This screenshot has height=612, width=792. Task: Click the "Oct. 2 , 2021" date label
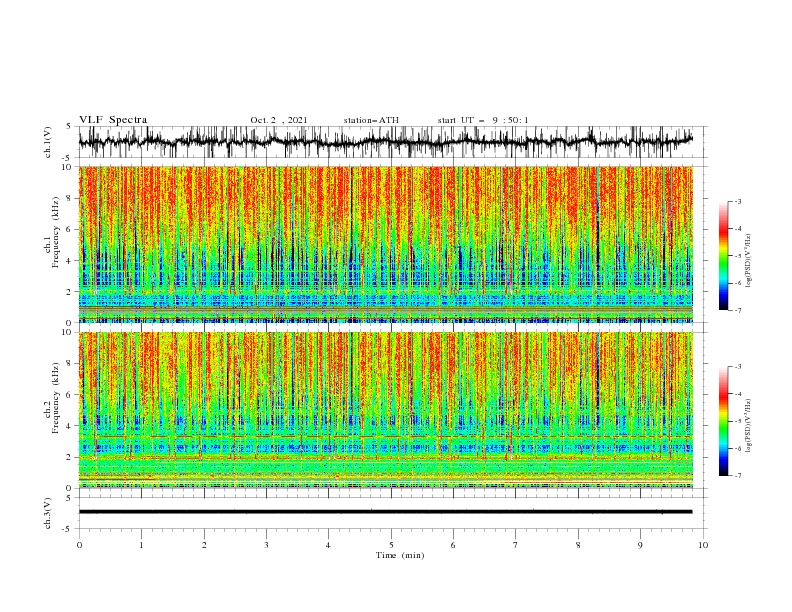[x=279, y=120]
